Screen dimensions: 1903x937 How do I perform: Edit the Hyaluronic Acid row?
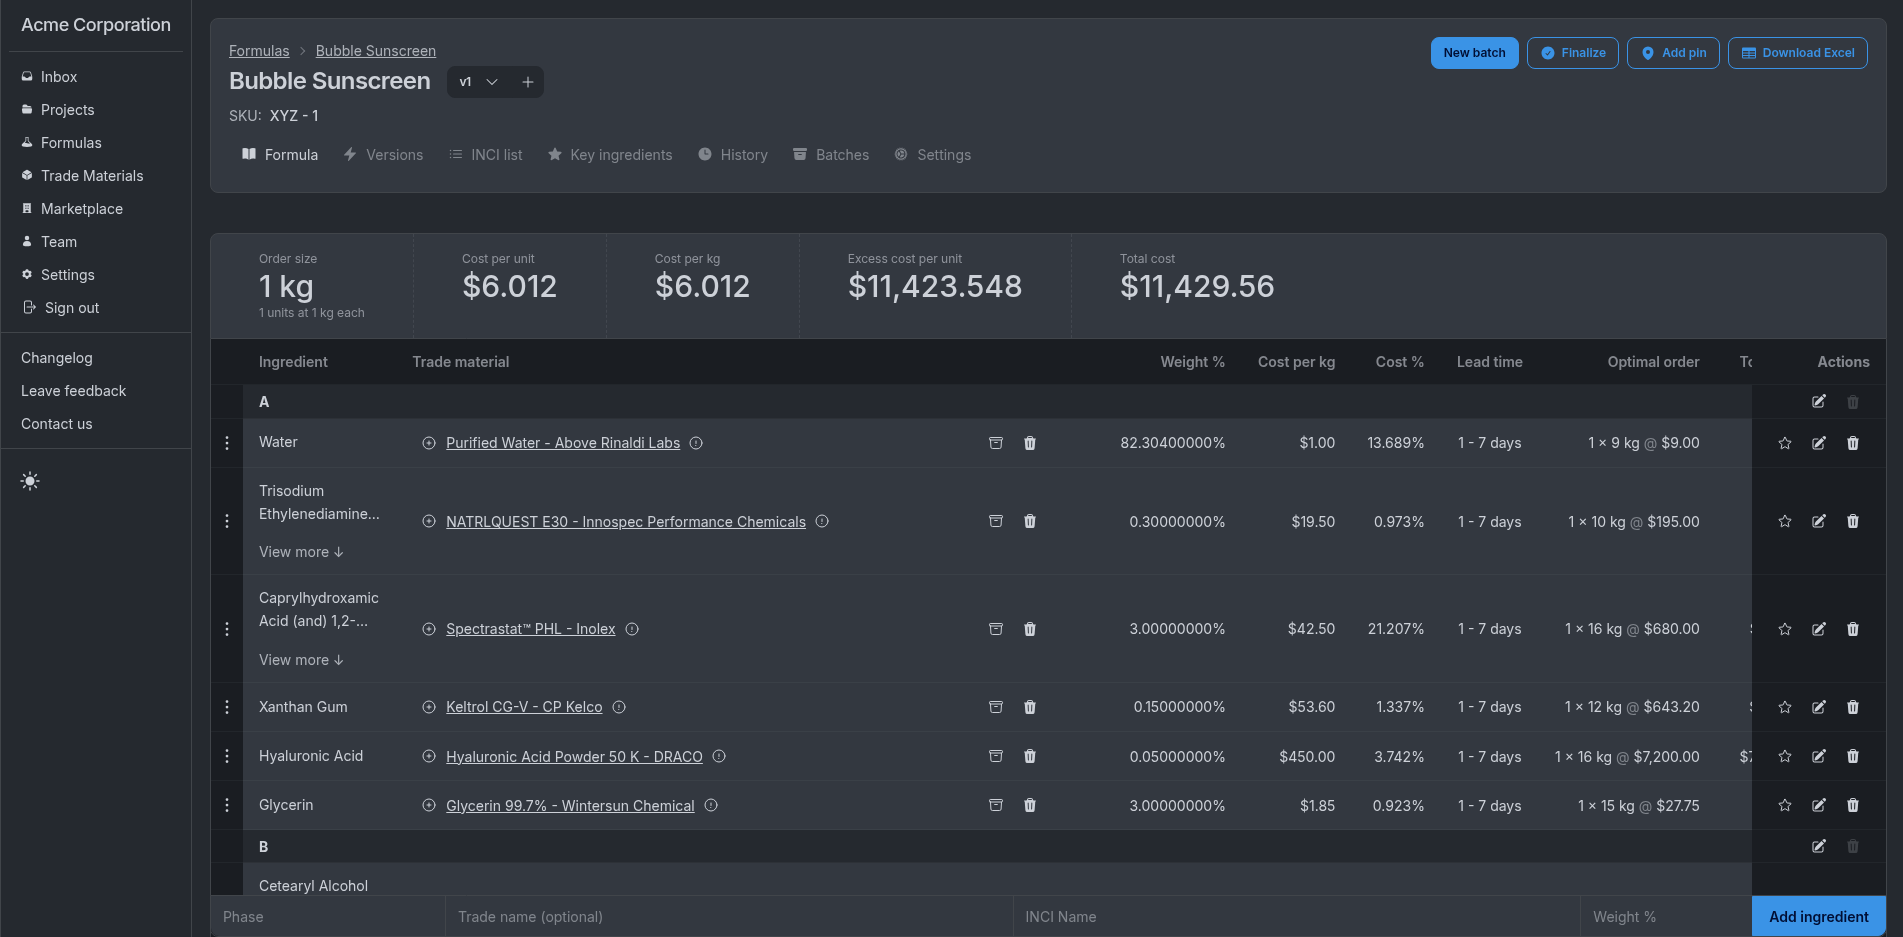tap(1819, 756)
